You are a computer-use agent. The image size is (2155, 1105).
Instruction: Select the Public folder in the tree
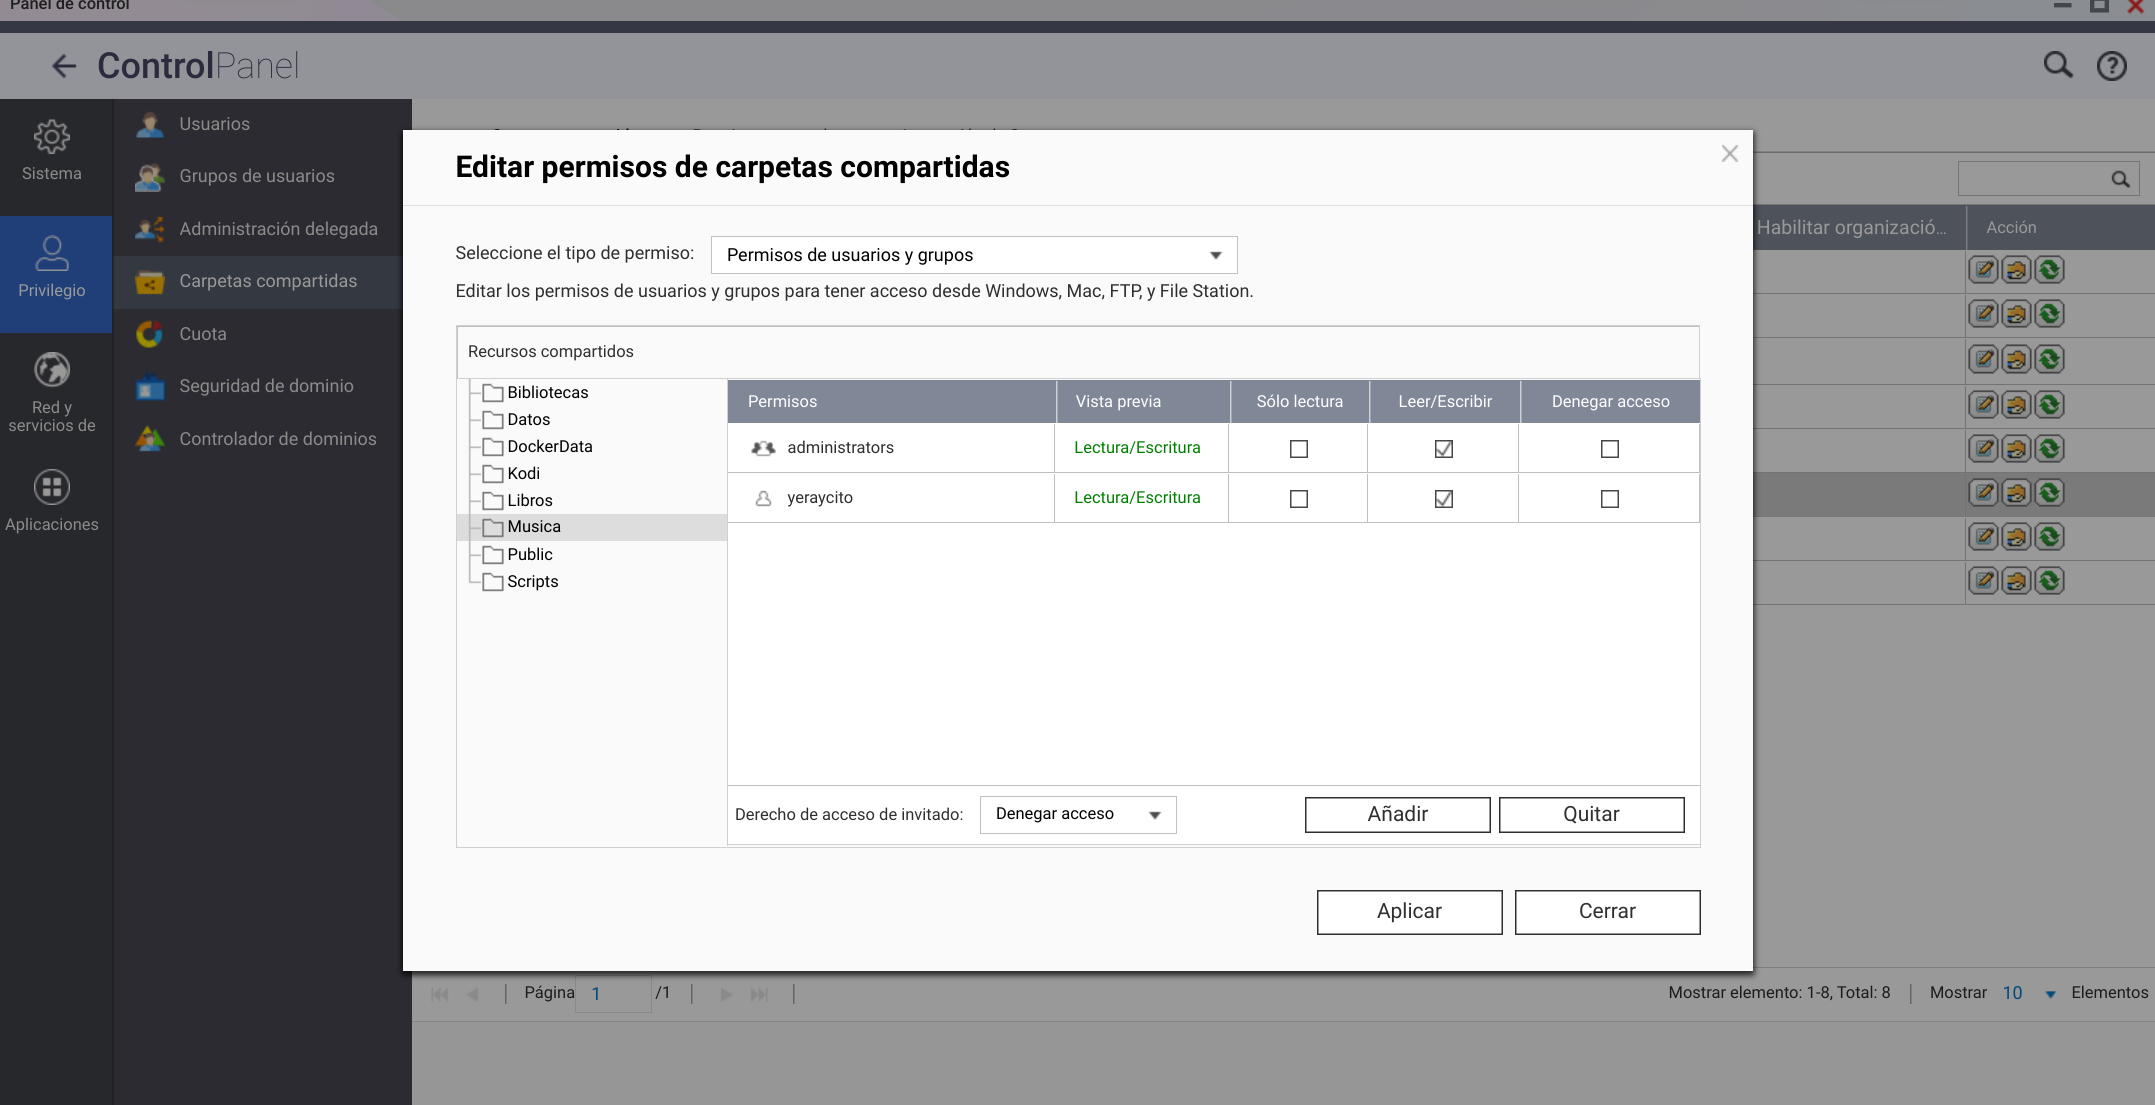click(x=529, y=554)
